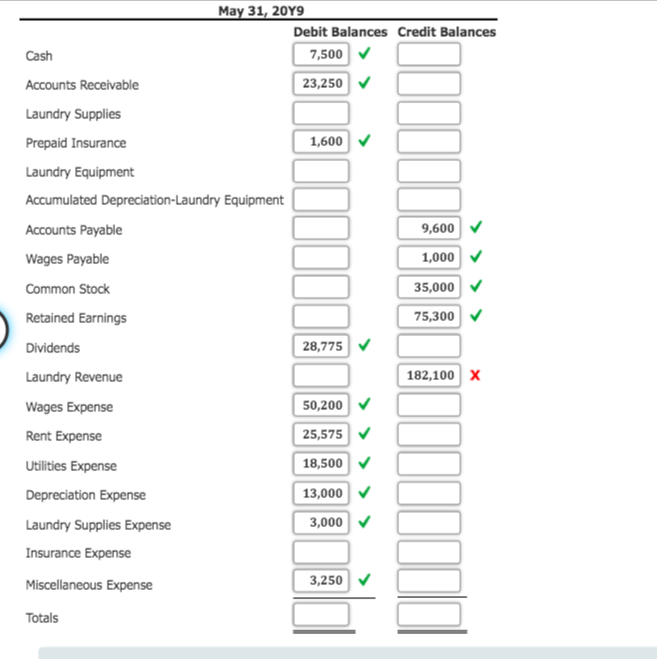
Task: Click Laundry Supplies credit balance field
Action: 429,113
